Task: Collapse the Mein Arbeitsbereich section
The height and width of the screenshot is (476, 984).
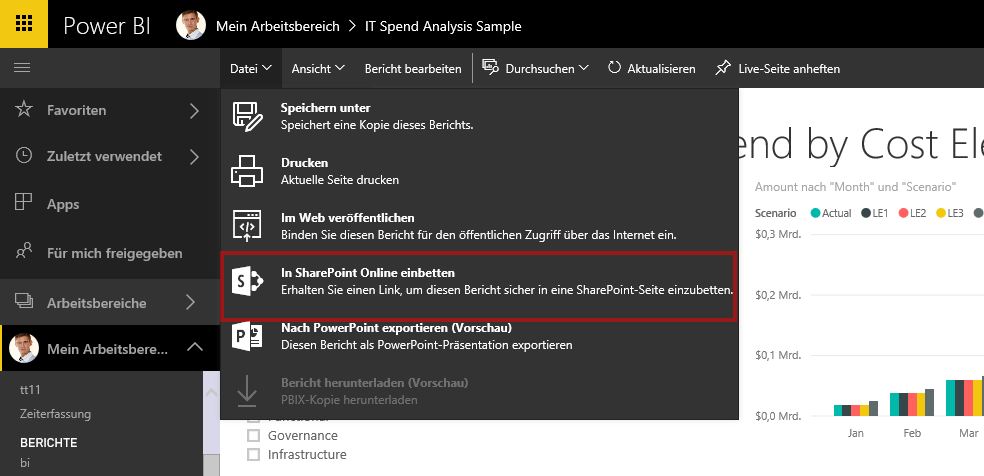Action: pos(194,348)
